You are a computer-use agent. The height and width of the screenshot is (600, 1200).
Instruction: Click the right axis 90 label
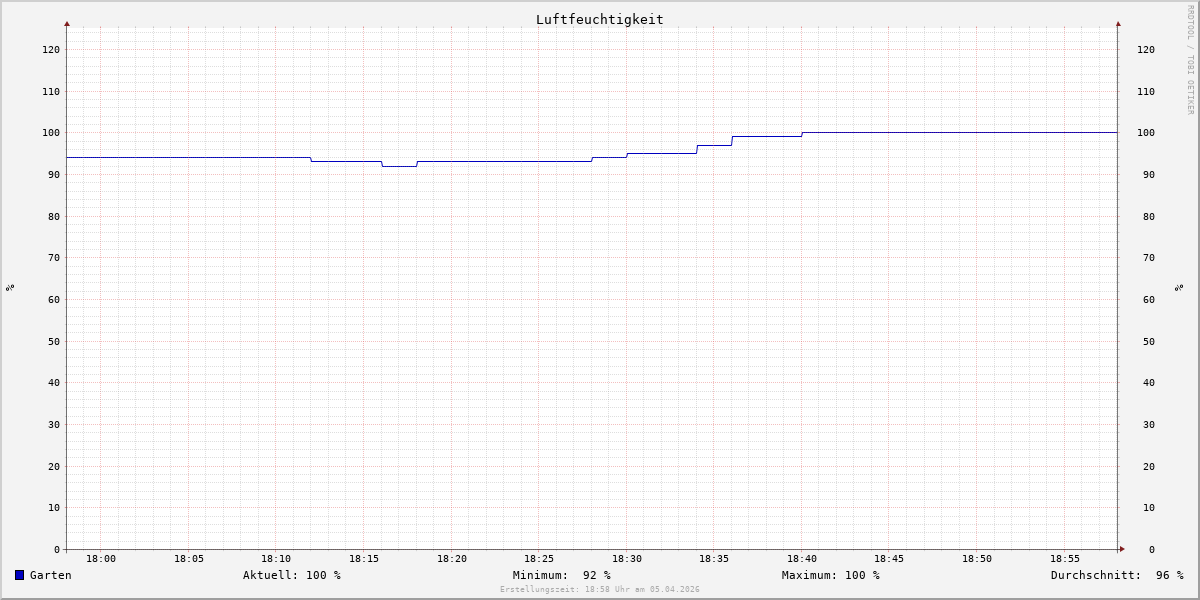[x=1149, y=175]
